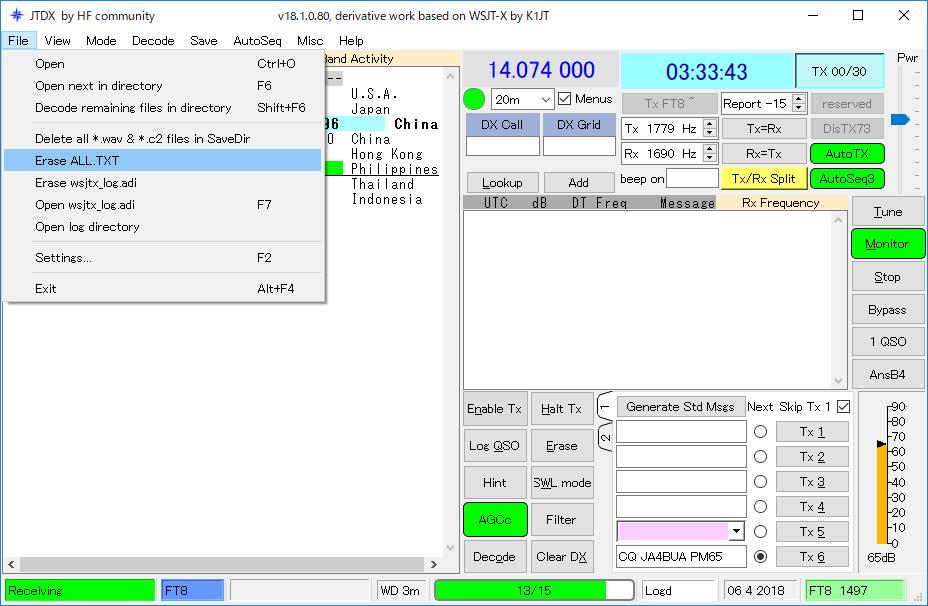Select the Tx 5 Next radio button
The height and width of the screenshot is (606, 928).
[x=761, y=531]
